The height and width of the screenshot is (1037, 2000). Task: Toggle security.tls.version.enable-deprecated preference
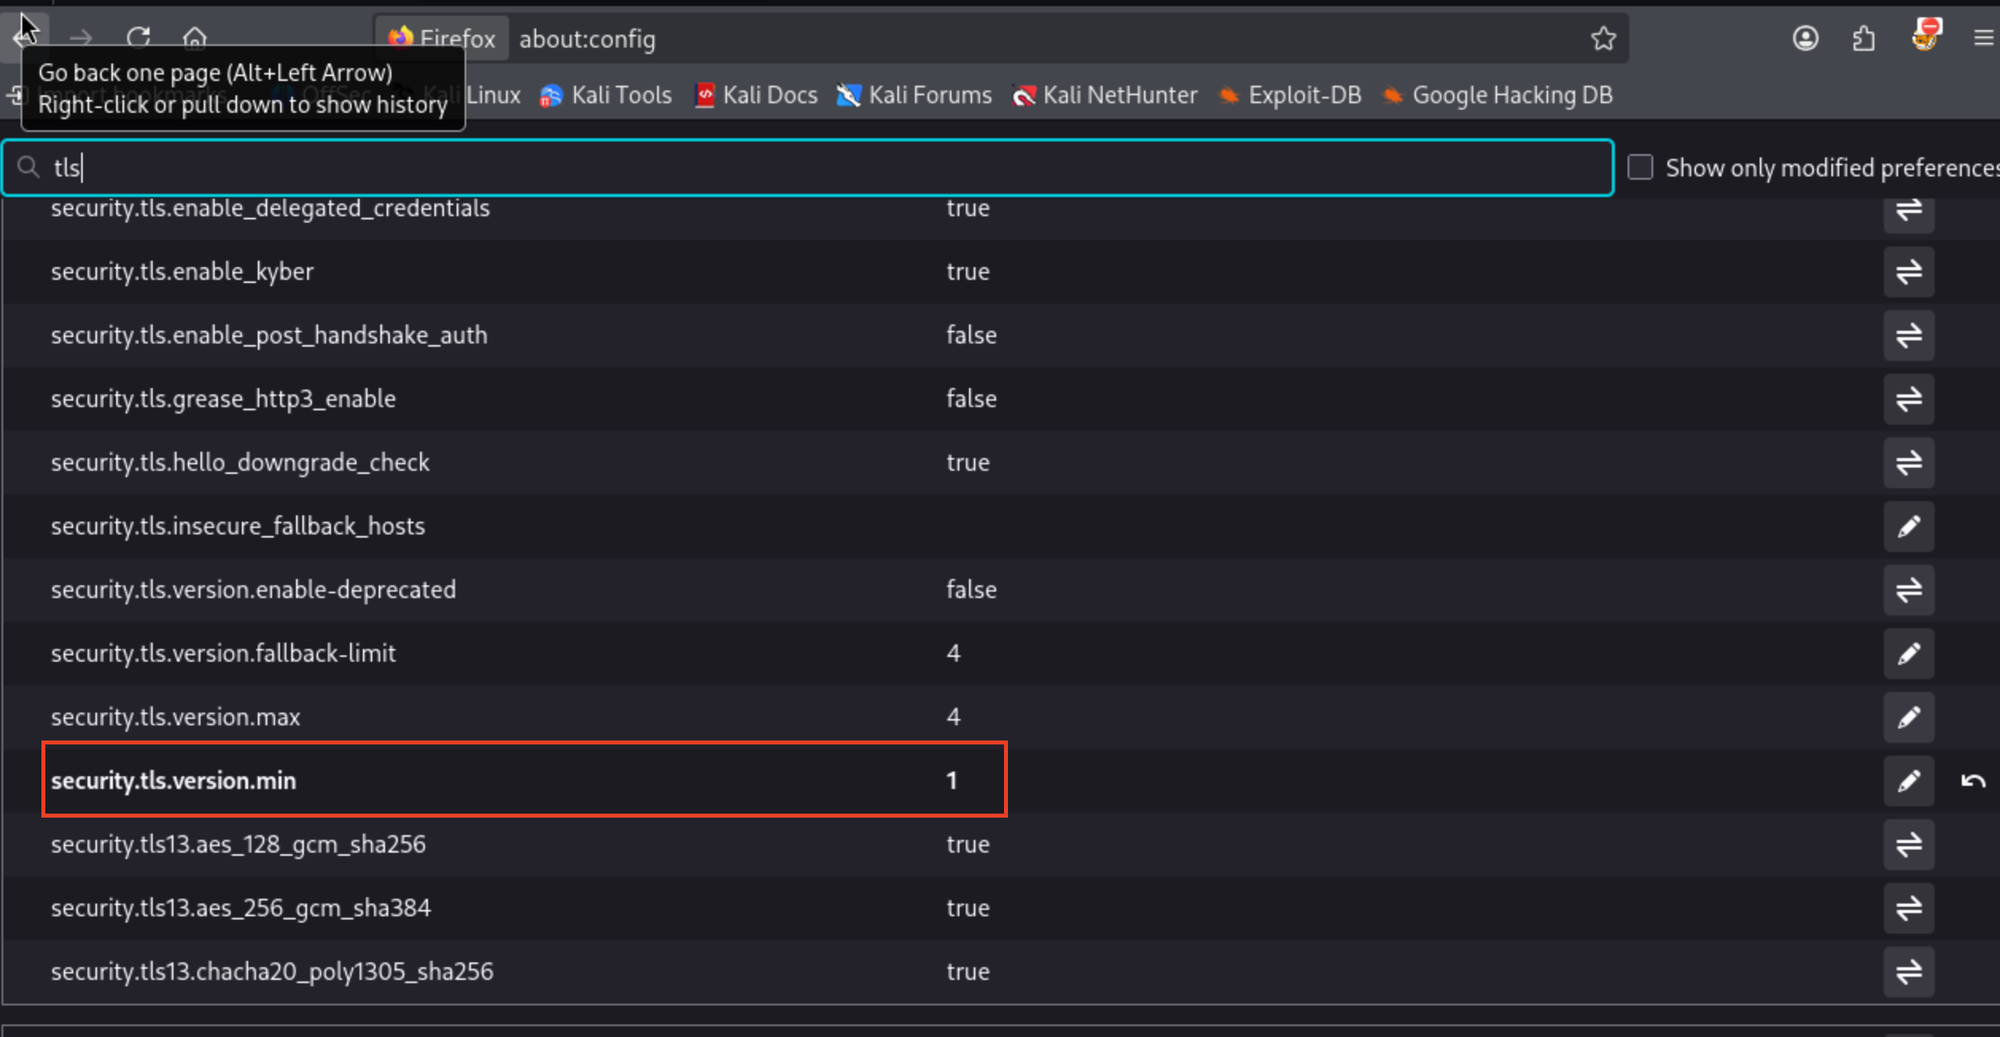point(1908,590)
